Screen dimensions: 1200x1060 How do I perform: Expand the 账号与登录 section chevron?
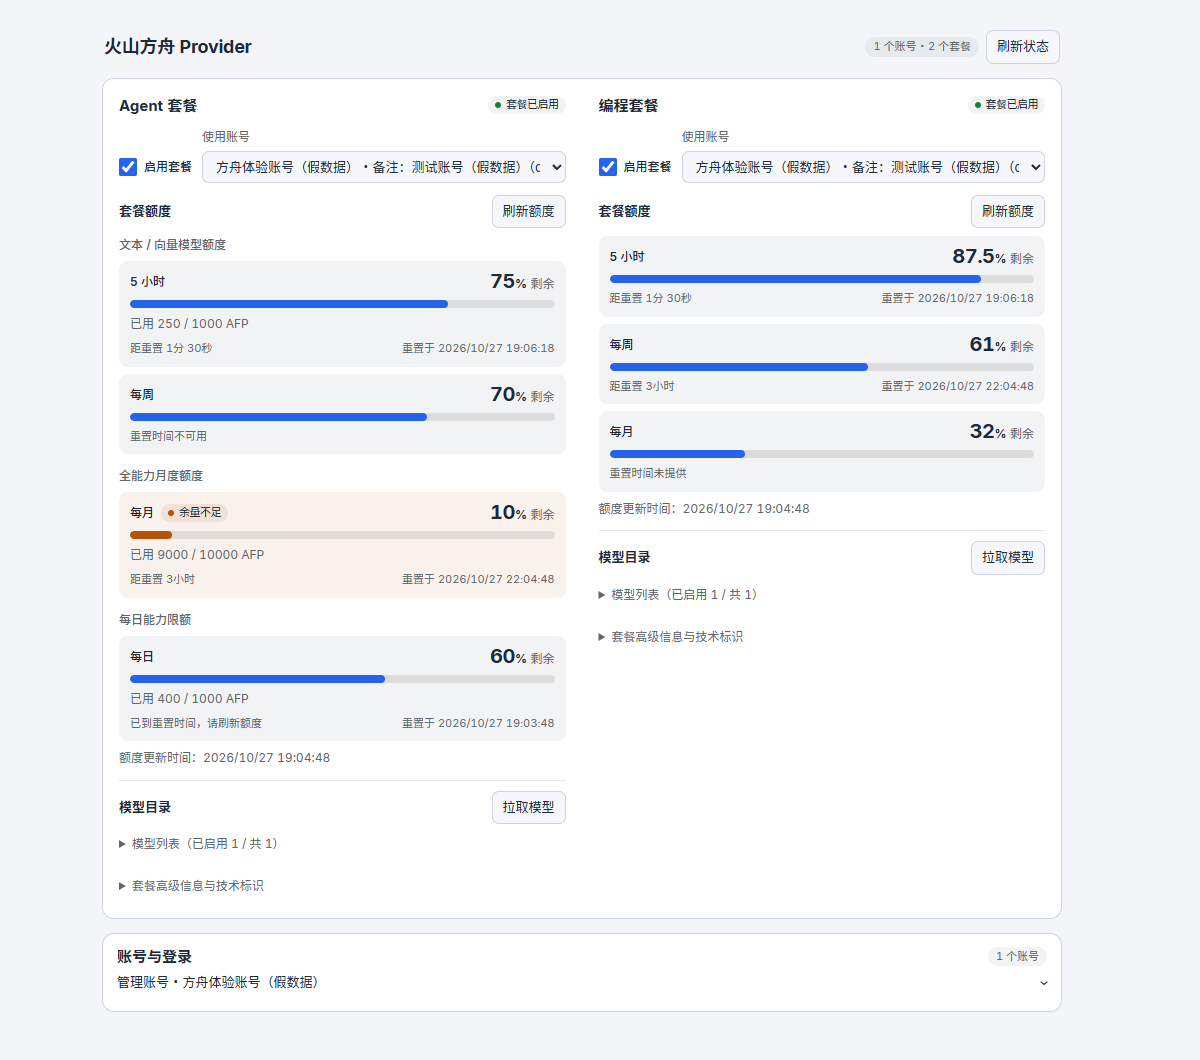pos(1044,983)
